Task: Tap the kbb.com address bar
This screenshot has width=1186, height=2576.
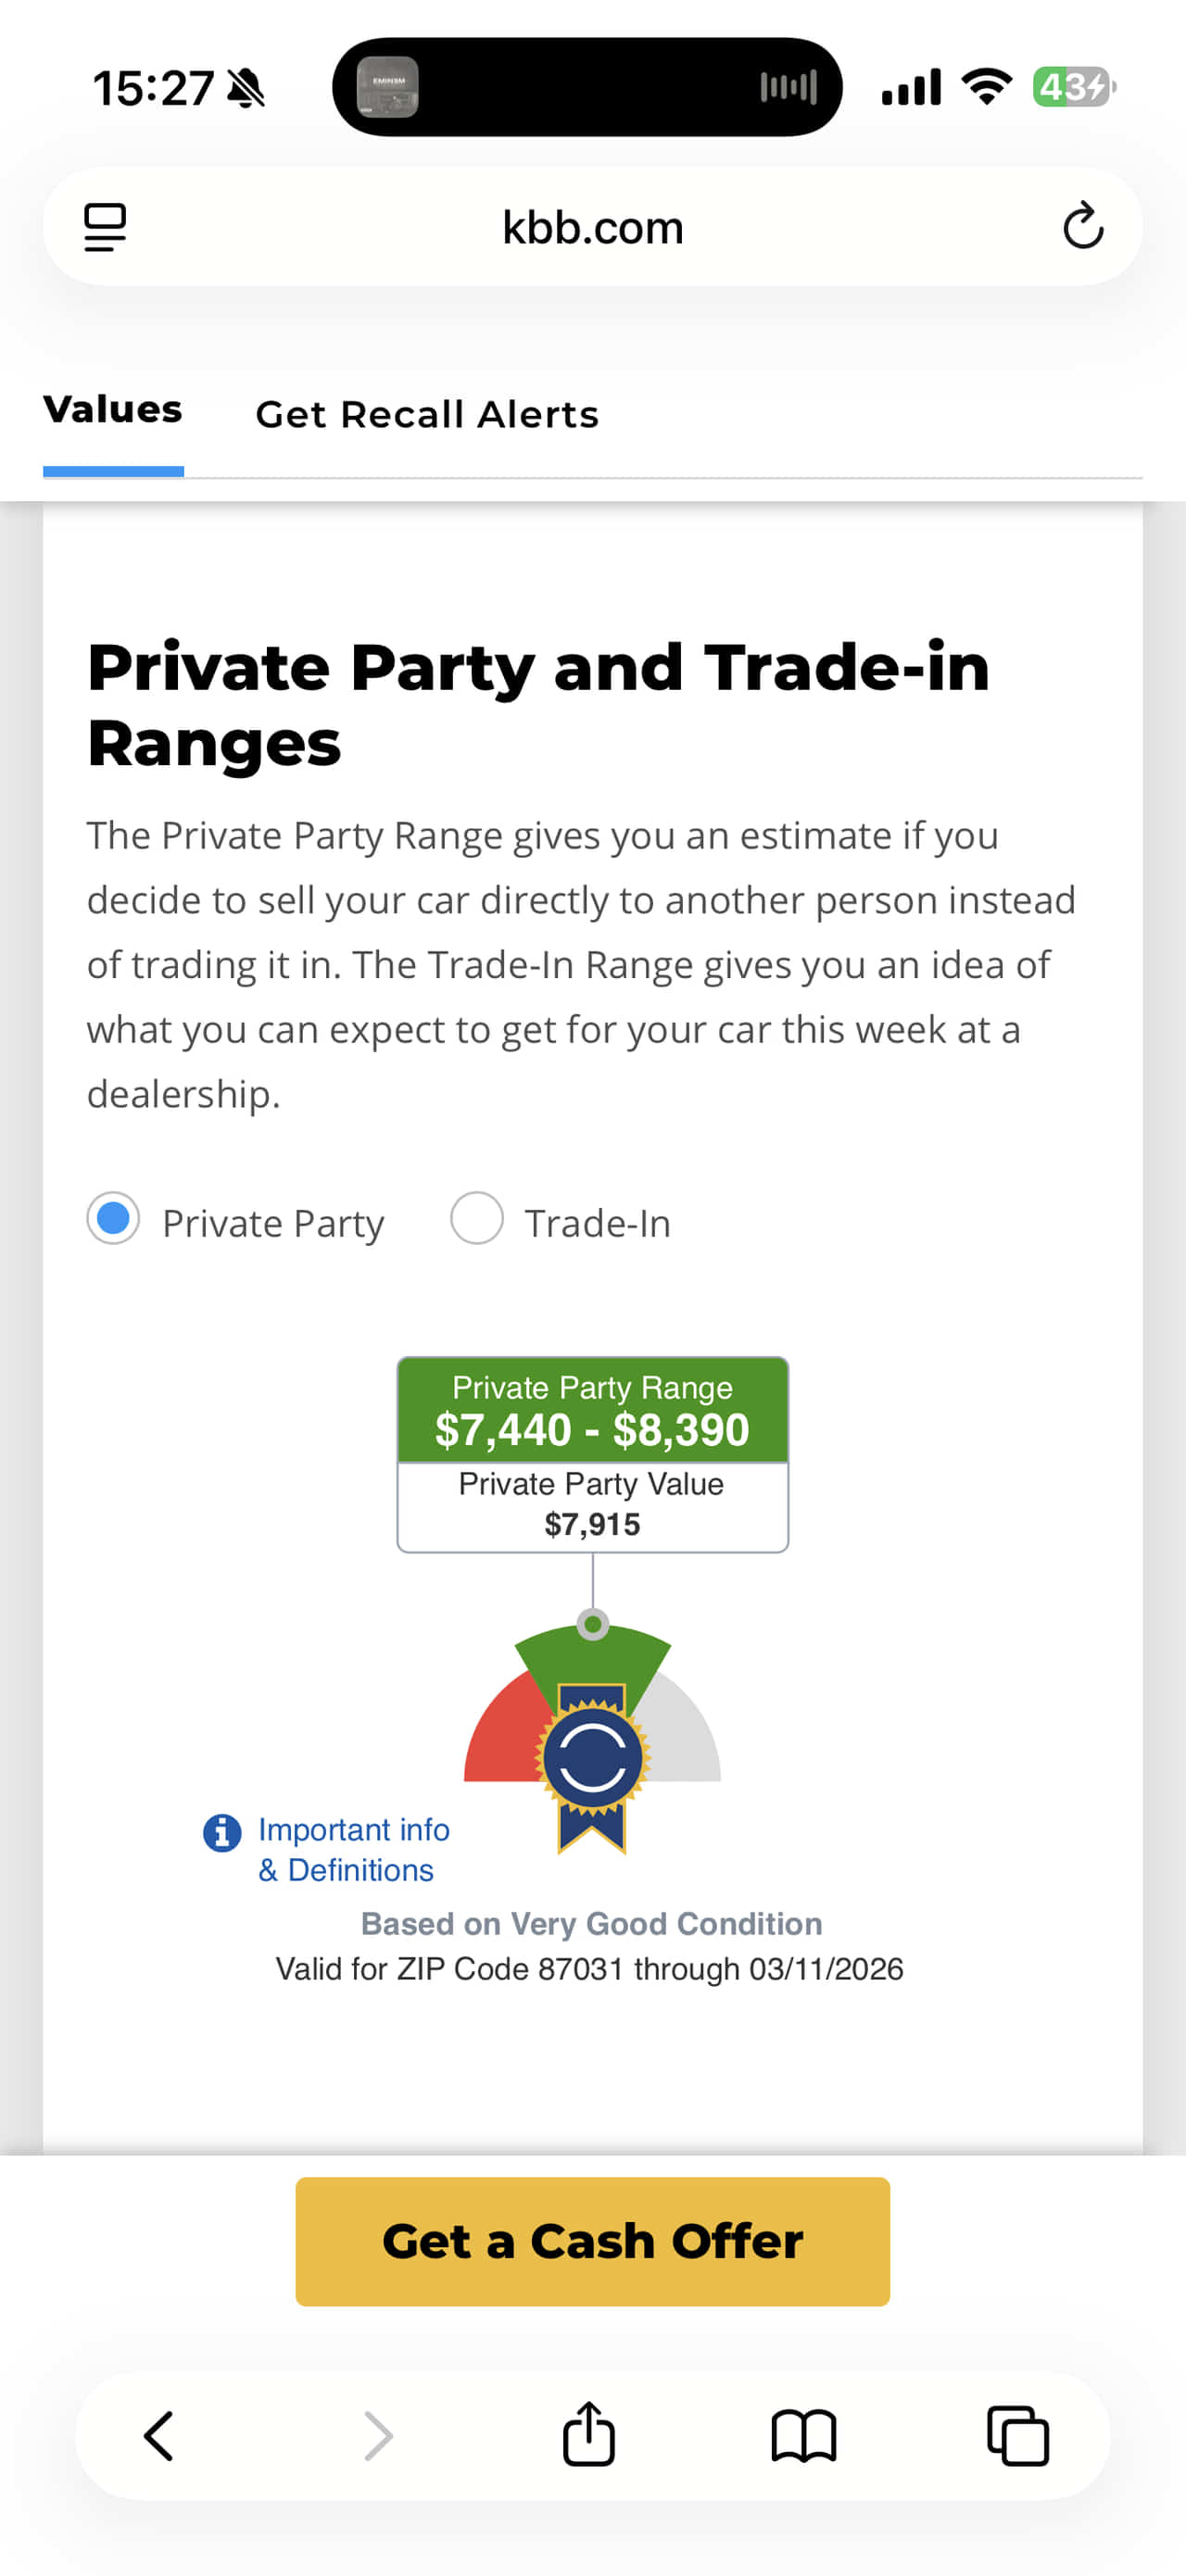Action: pos(592,225)
